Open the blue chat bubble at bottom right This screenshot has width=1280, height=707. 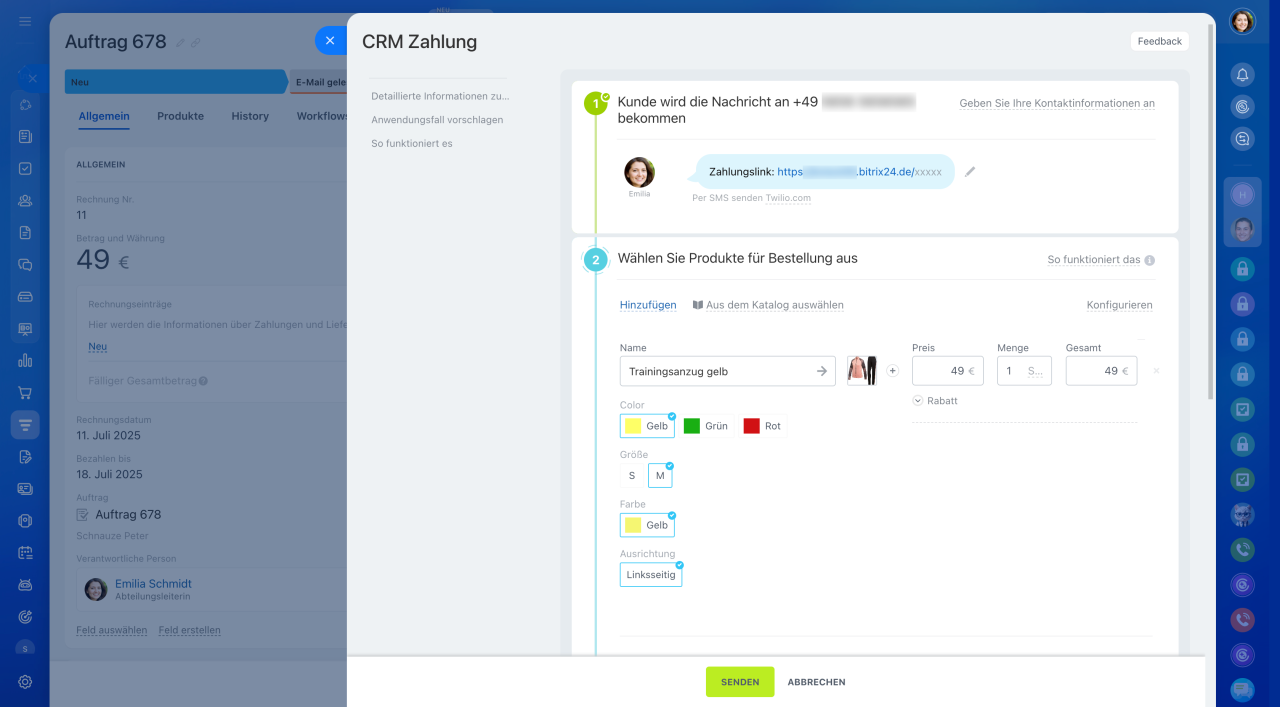point(1242,689)
